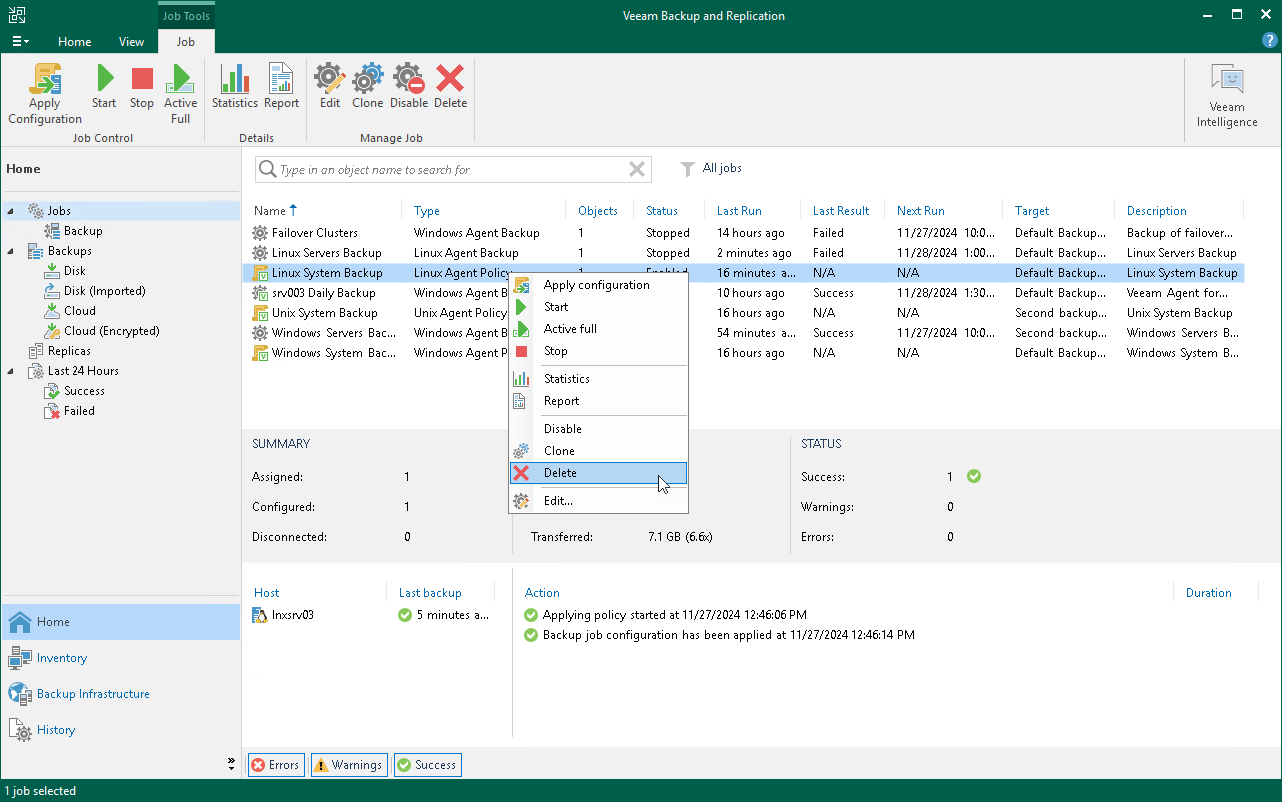1282x802 pixels.
Task: Collapse the Jobs tree node
Action: 11,211
